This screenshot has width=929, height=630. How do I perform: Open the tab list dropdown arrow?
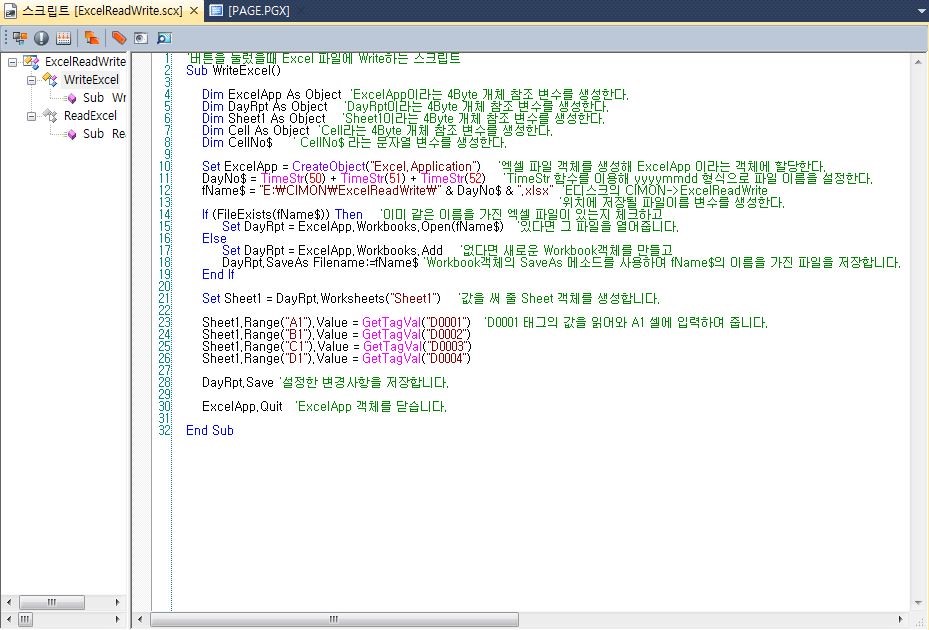(921, 11)
